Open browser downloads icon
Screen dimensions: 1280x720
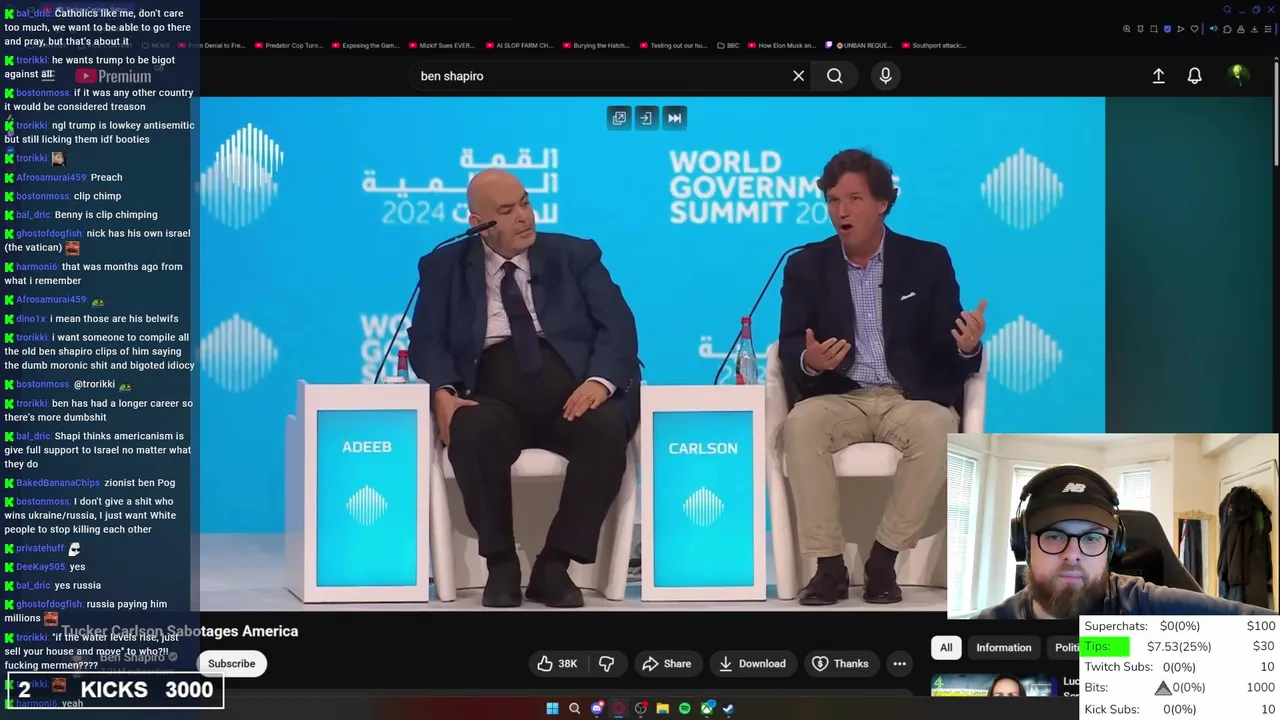pos(1254,29)
